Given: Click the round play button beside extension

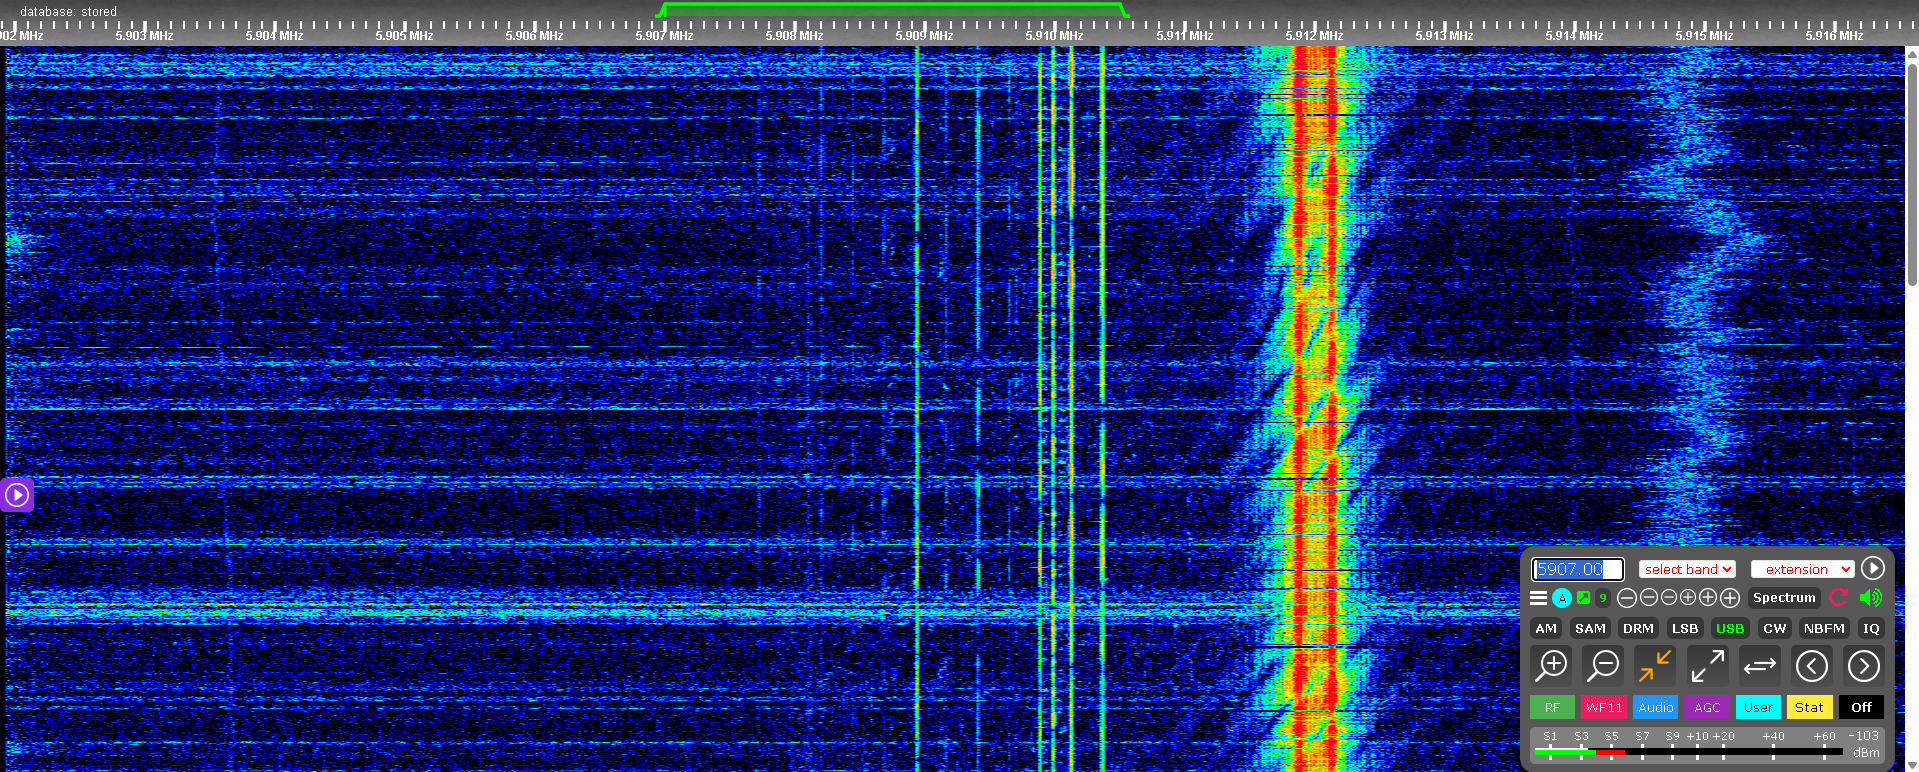Looking at the screenshot, I should pos(1873,568).
